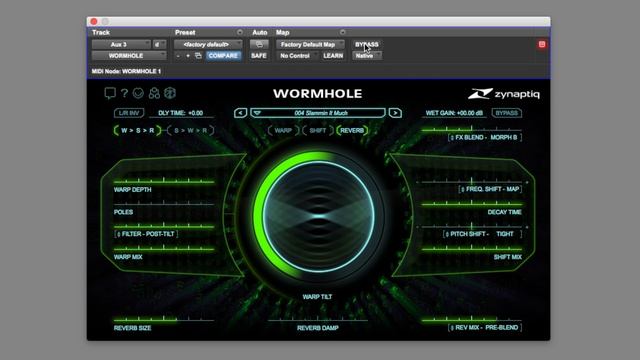This screenshot has width=640, height=360.
Task: Click the minus previous preset button
Action: pyautogui.click(x=178, y=56)
